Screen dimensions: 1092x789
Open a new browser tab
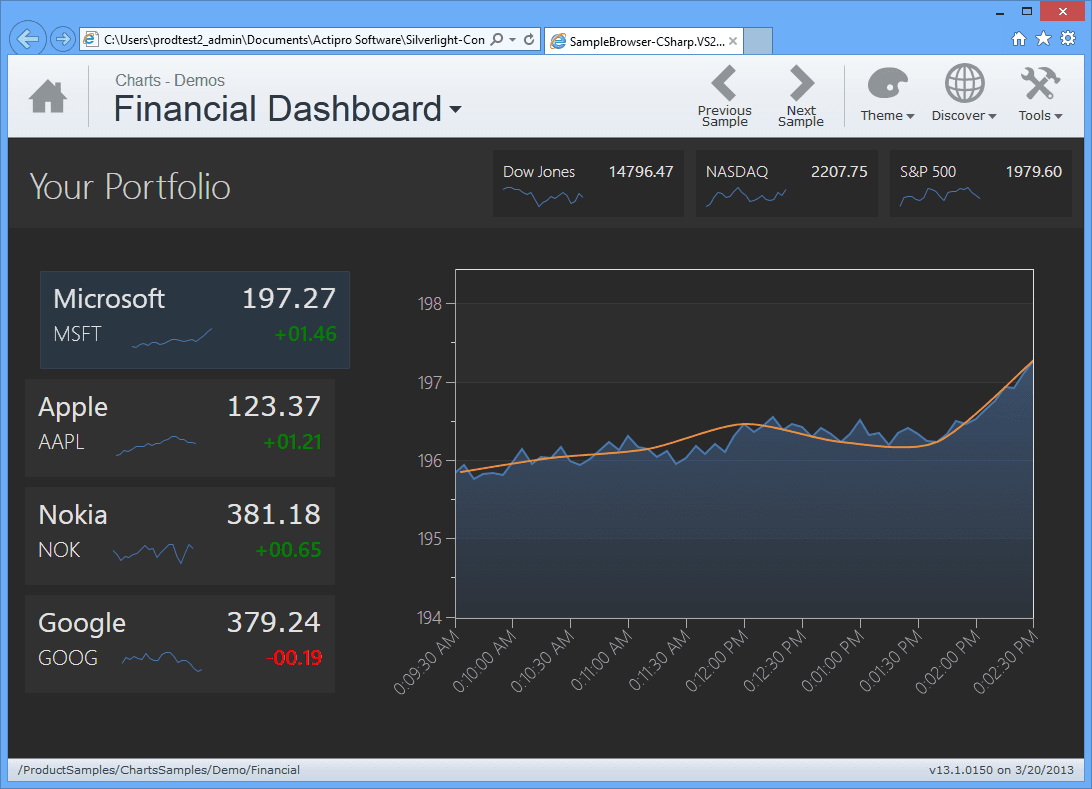click(758, 41)
